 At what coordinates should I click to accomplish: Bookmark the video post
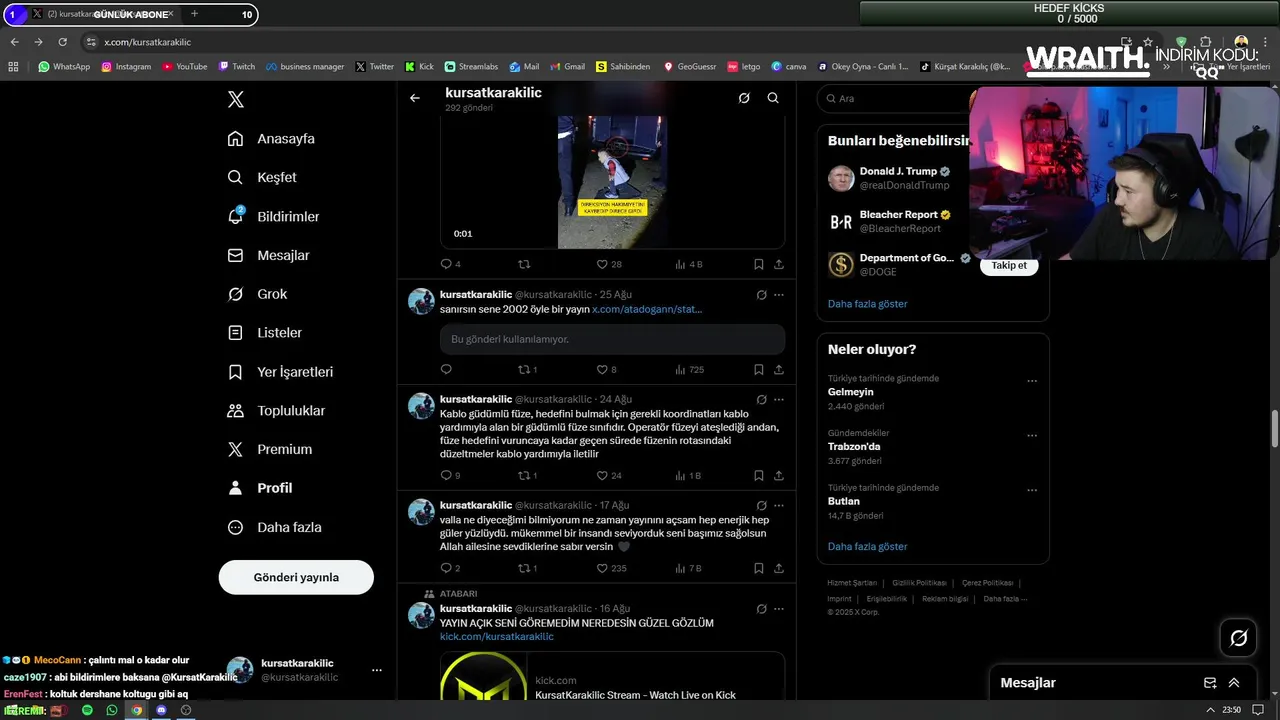758,264
